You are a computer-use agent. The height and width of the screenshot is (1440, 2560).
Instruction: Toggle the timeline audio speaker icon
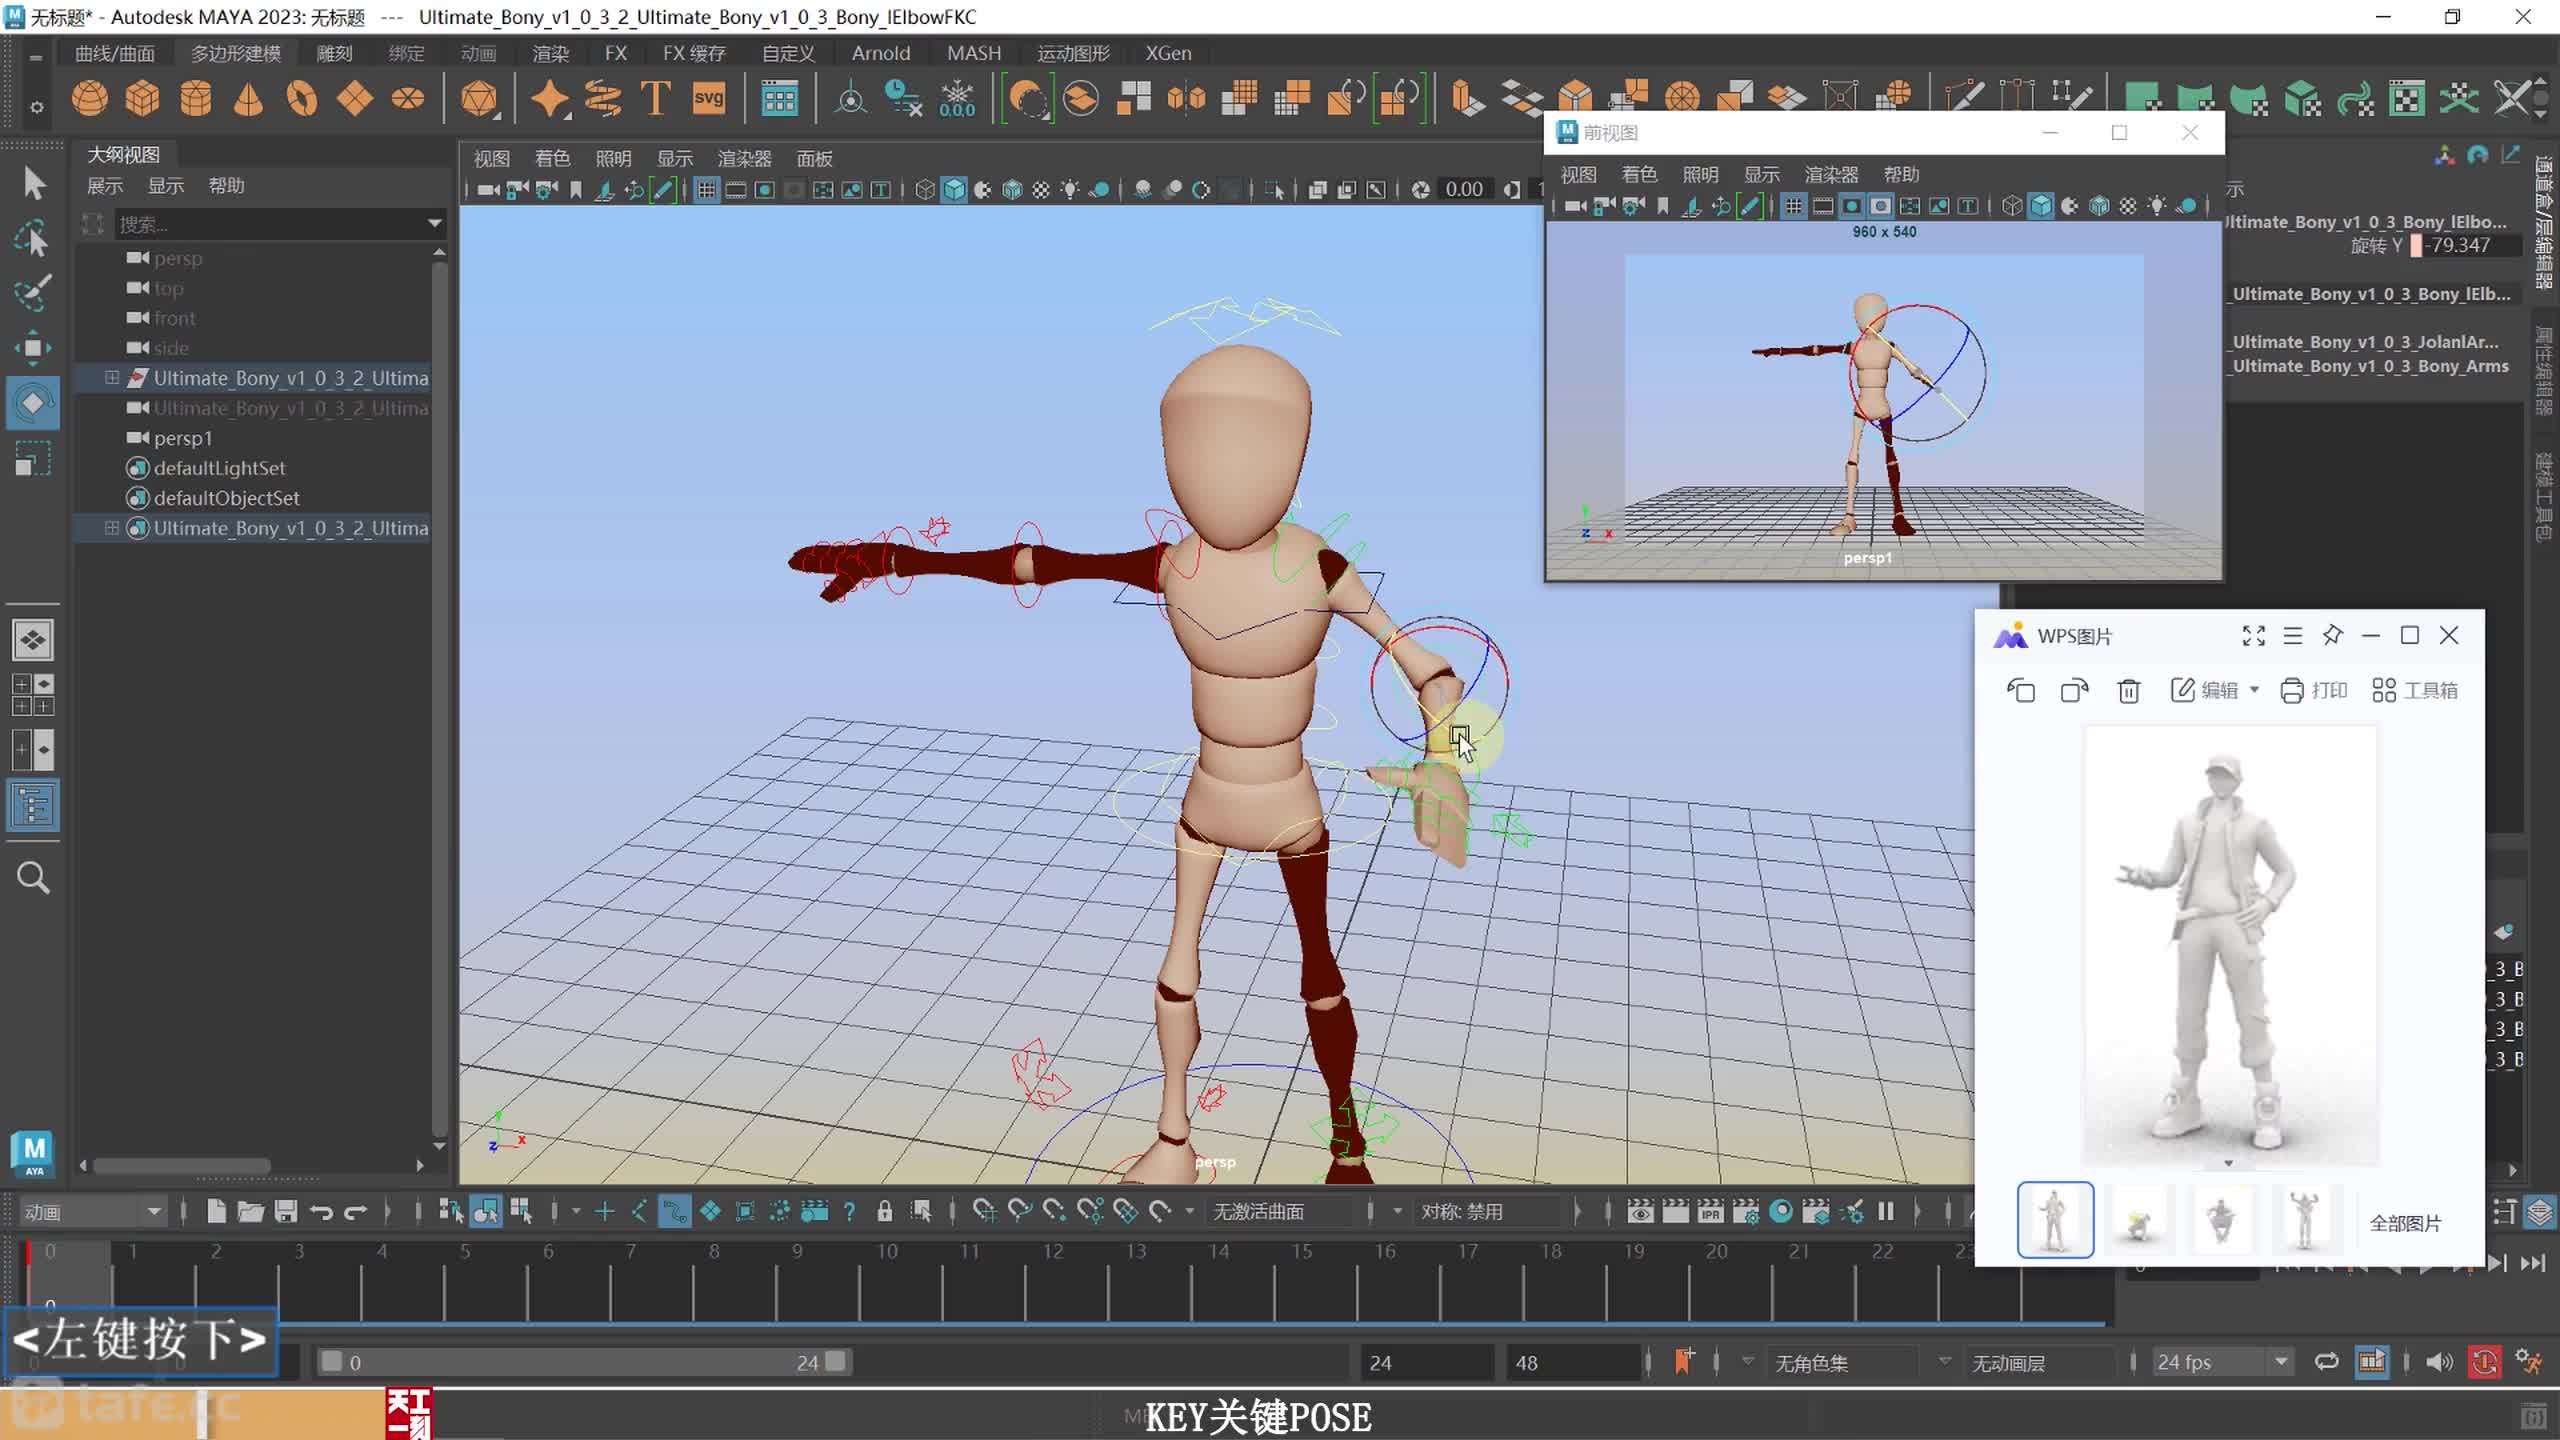pos(2438,1362)
